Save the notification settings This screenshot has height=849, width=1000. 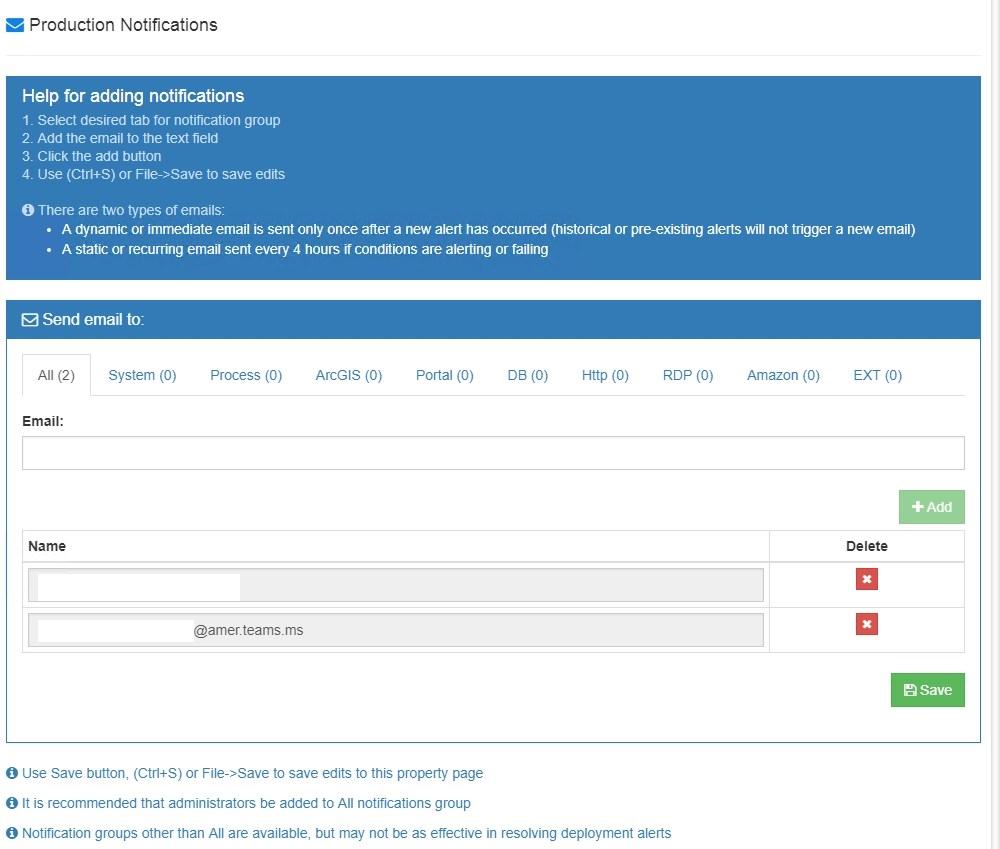(927, 690)
